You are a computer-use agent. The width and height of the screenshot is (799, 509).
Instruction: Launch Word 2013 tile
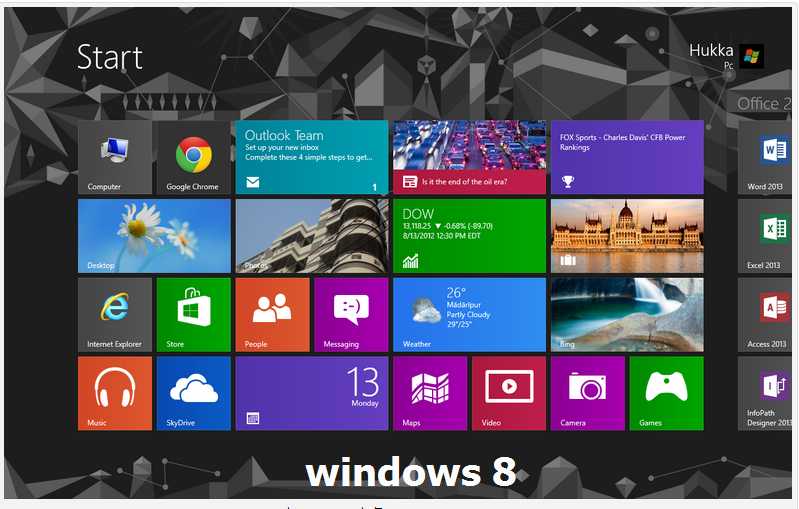click(x=765, y=157)
